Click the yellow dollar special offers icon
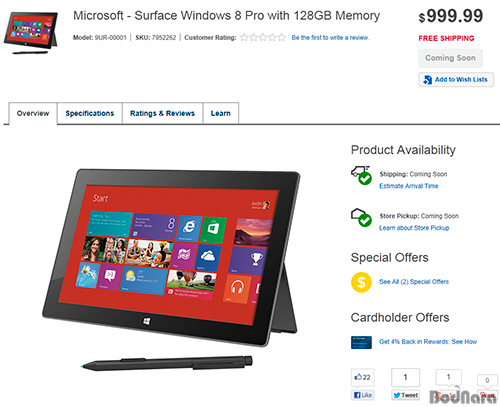The height and width of the screenshot is (407, 500). coord(361,282)
